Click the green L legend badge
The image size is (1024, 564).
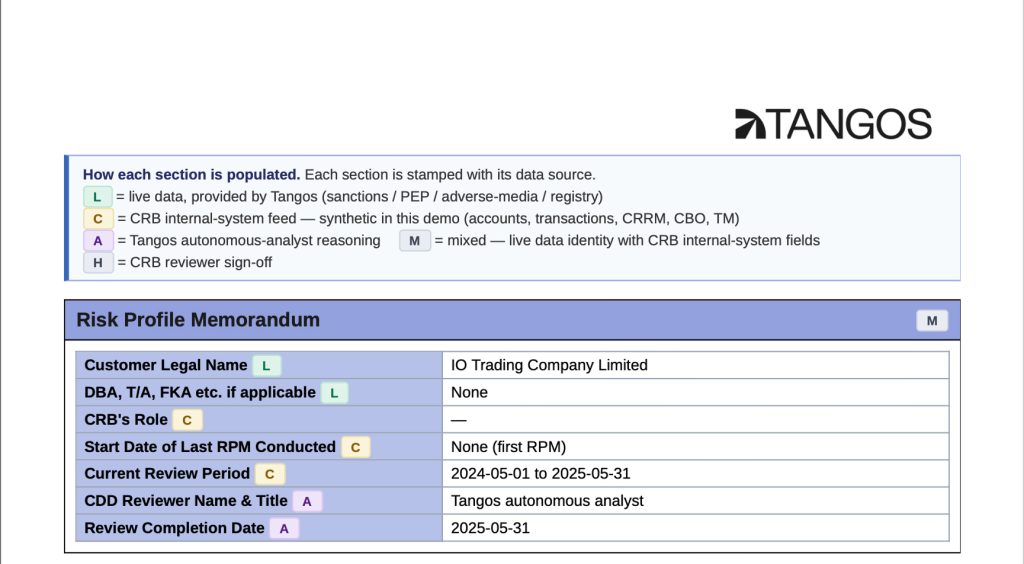point(97,196)
